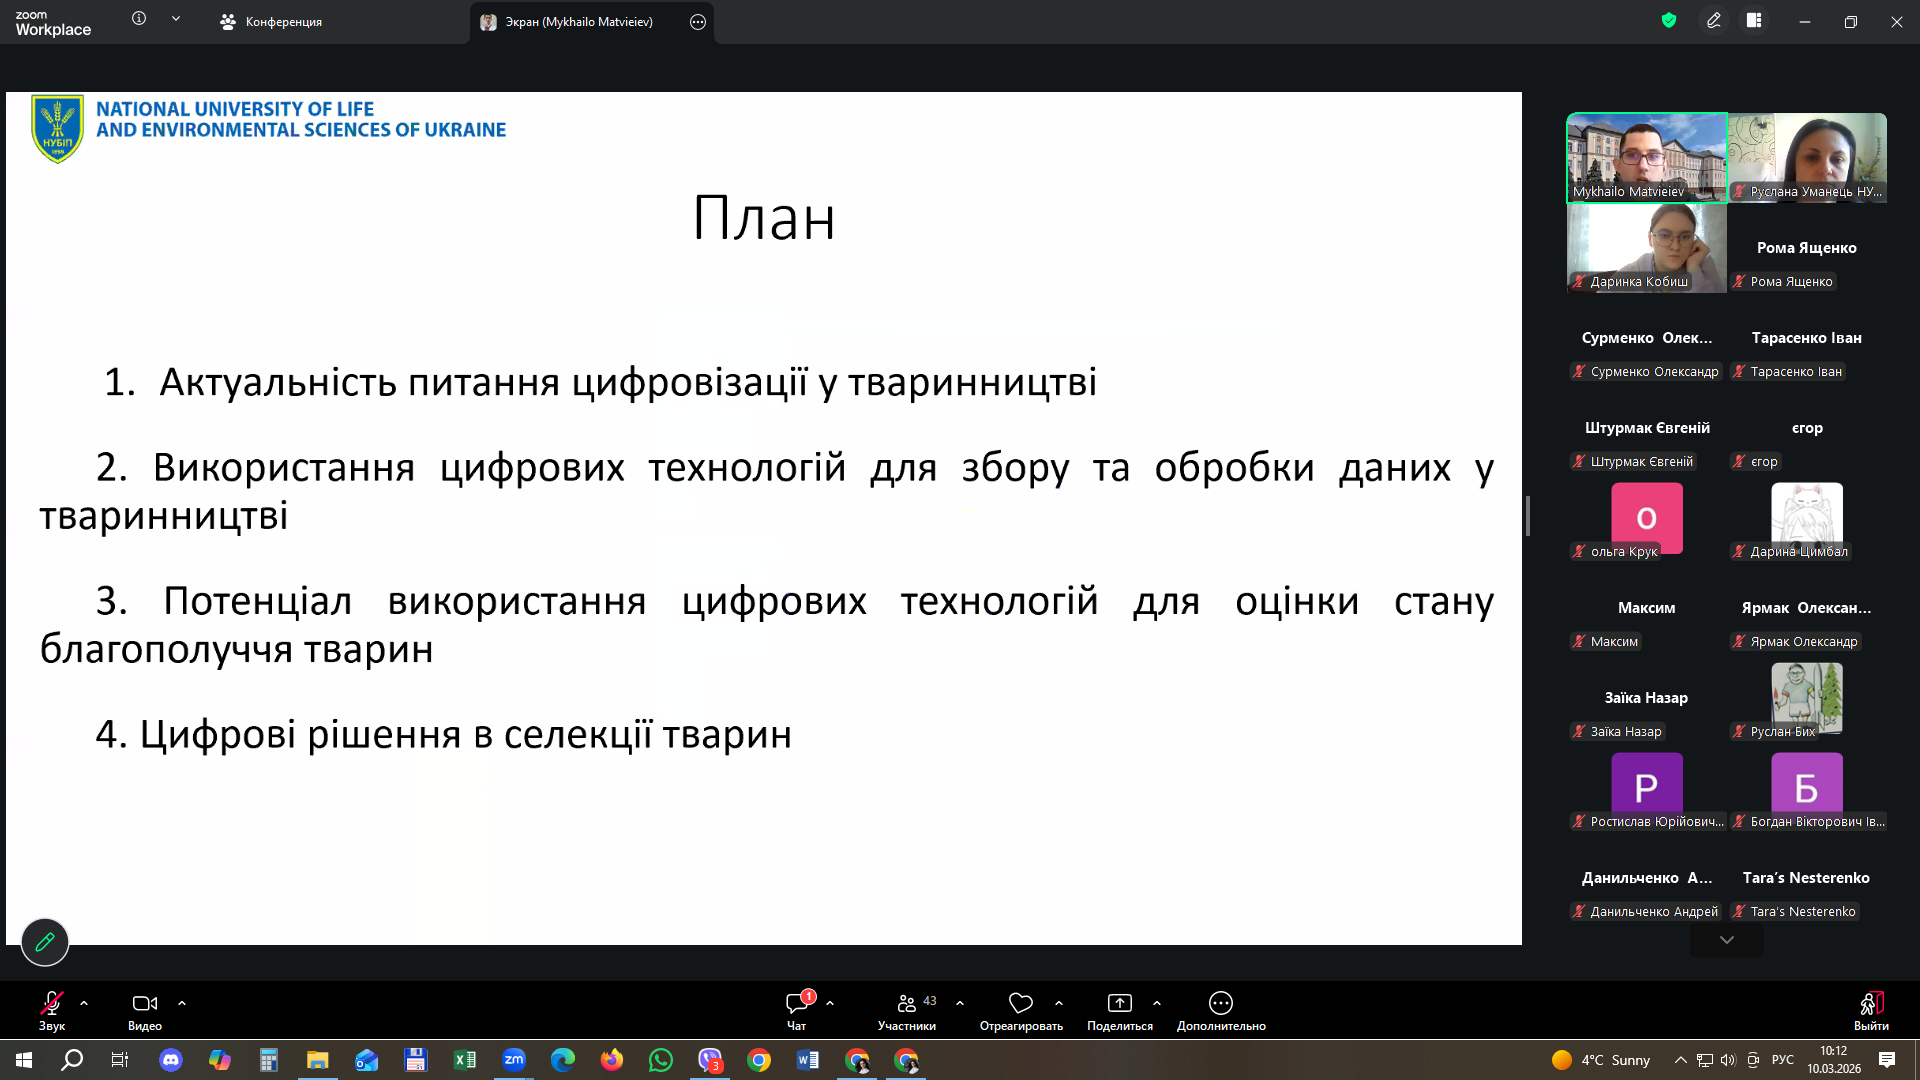Open meeting info icon in title bar

click(x=139, y=18)
